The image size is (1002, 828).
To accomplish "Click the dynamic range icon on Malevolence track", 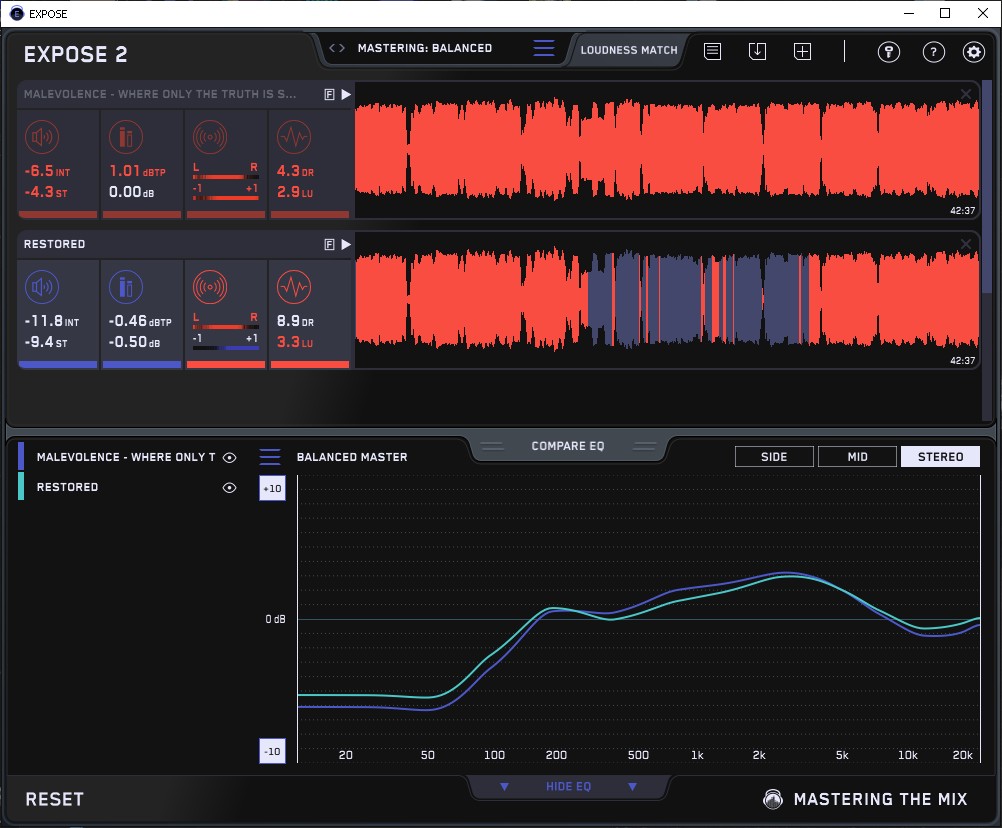I will (294, 137).
